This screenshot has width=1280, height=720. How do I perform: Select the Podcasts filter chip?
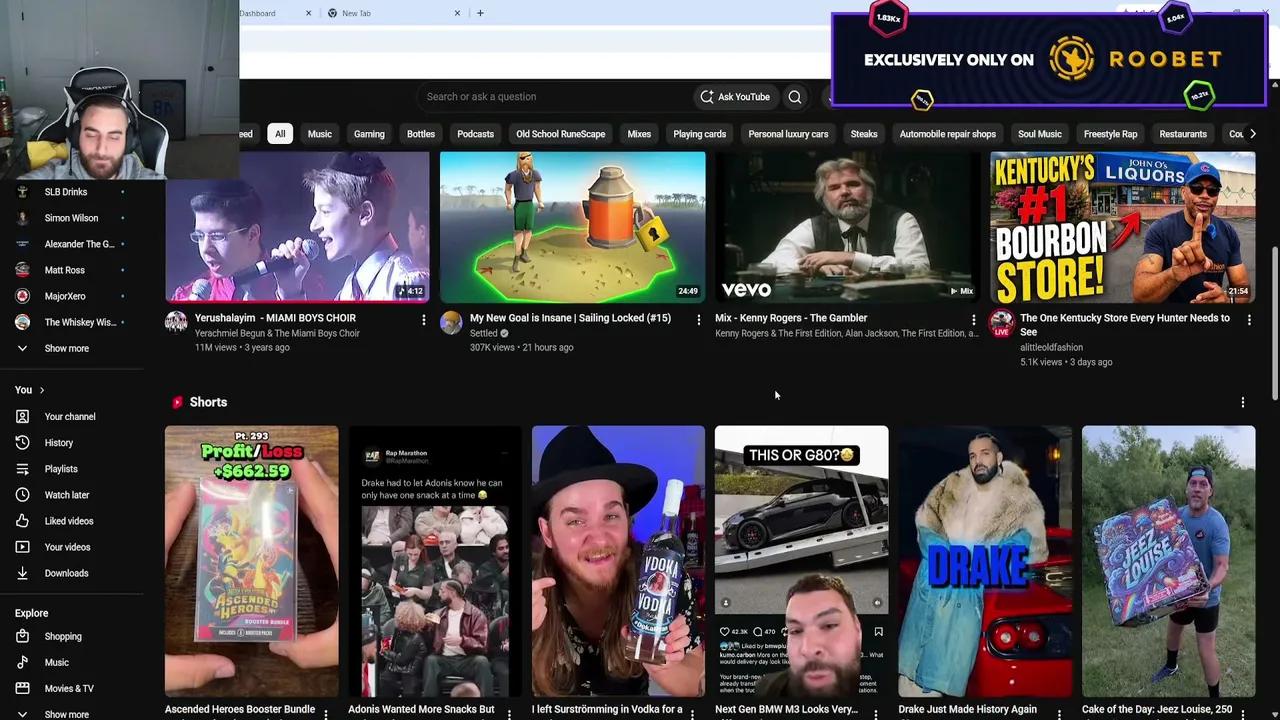pyautogui.click(x=475, y=134)
